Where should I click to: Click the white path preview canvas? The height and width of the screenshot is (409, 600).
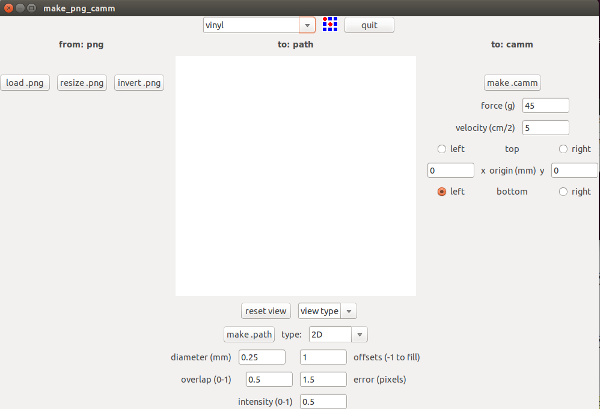coord(296,176)
